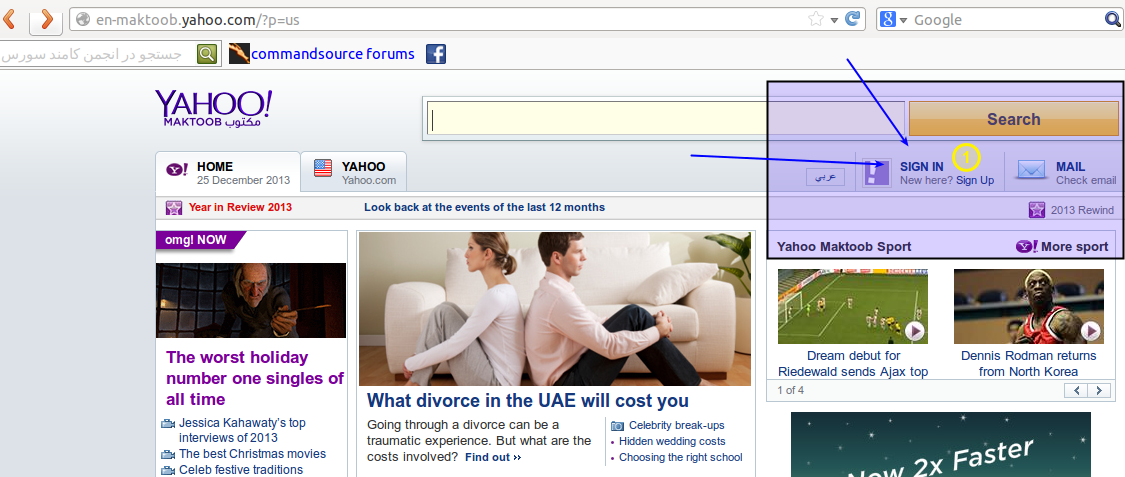The image size is (1125, 477).
Task: Open the address bar history dropdown arrow
Action: (834, 20)
